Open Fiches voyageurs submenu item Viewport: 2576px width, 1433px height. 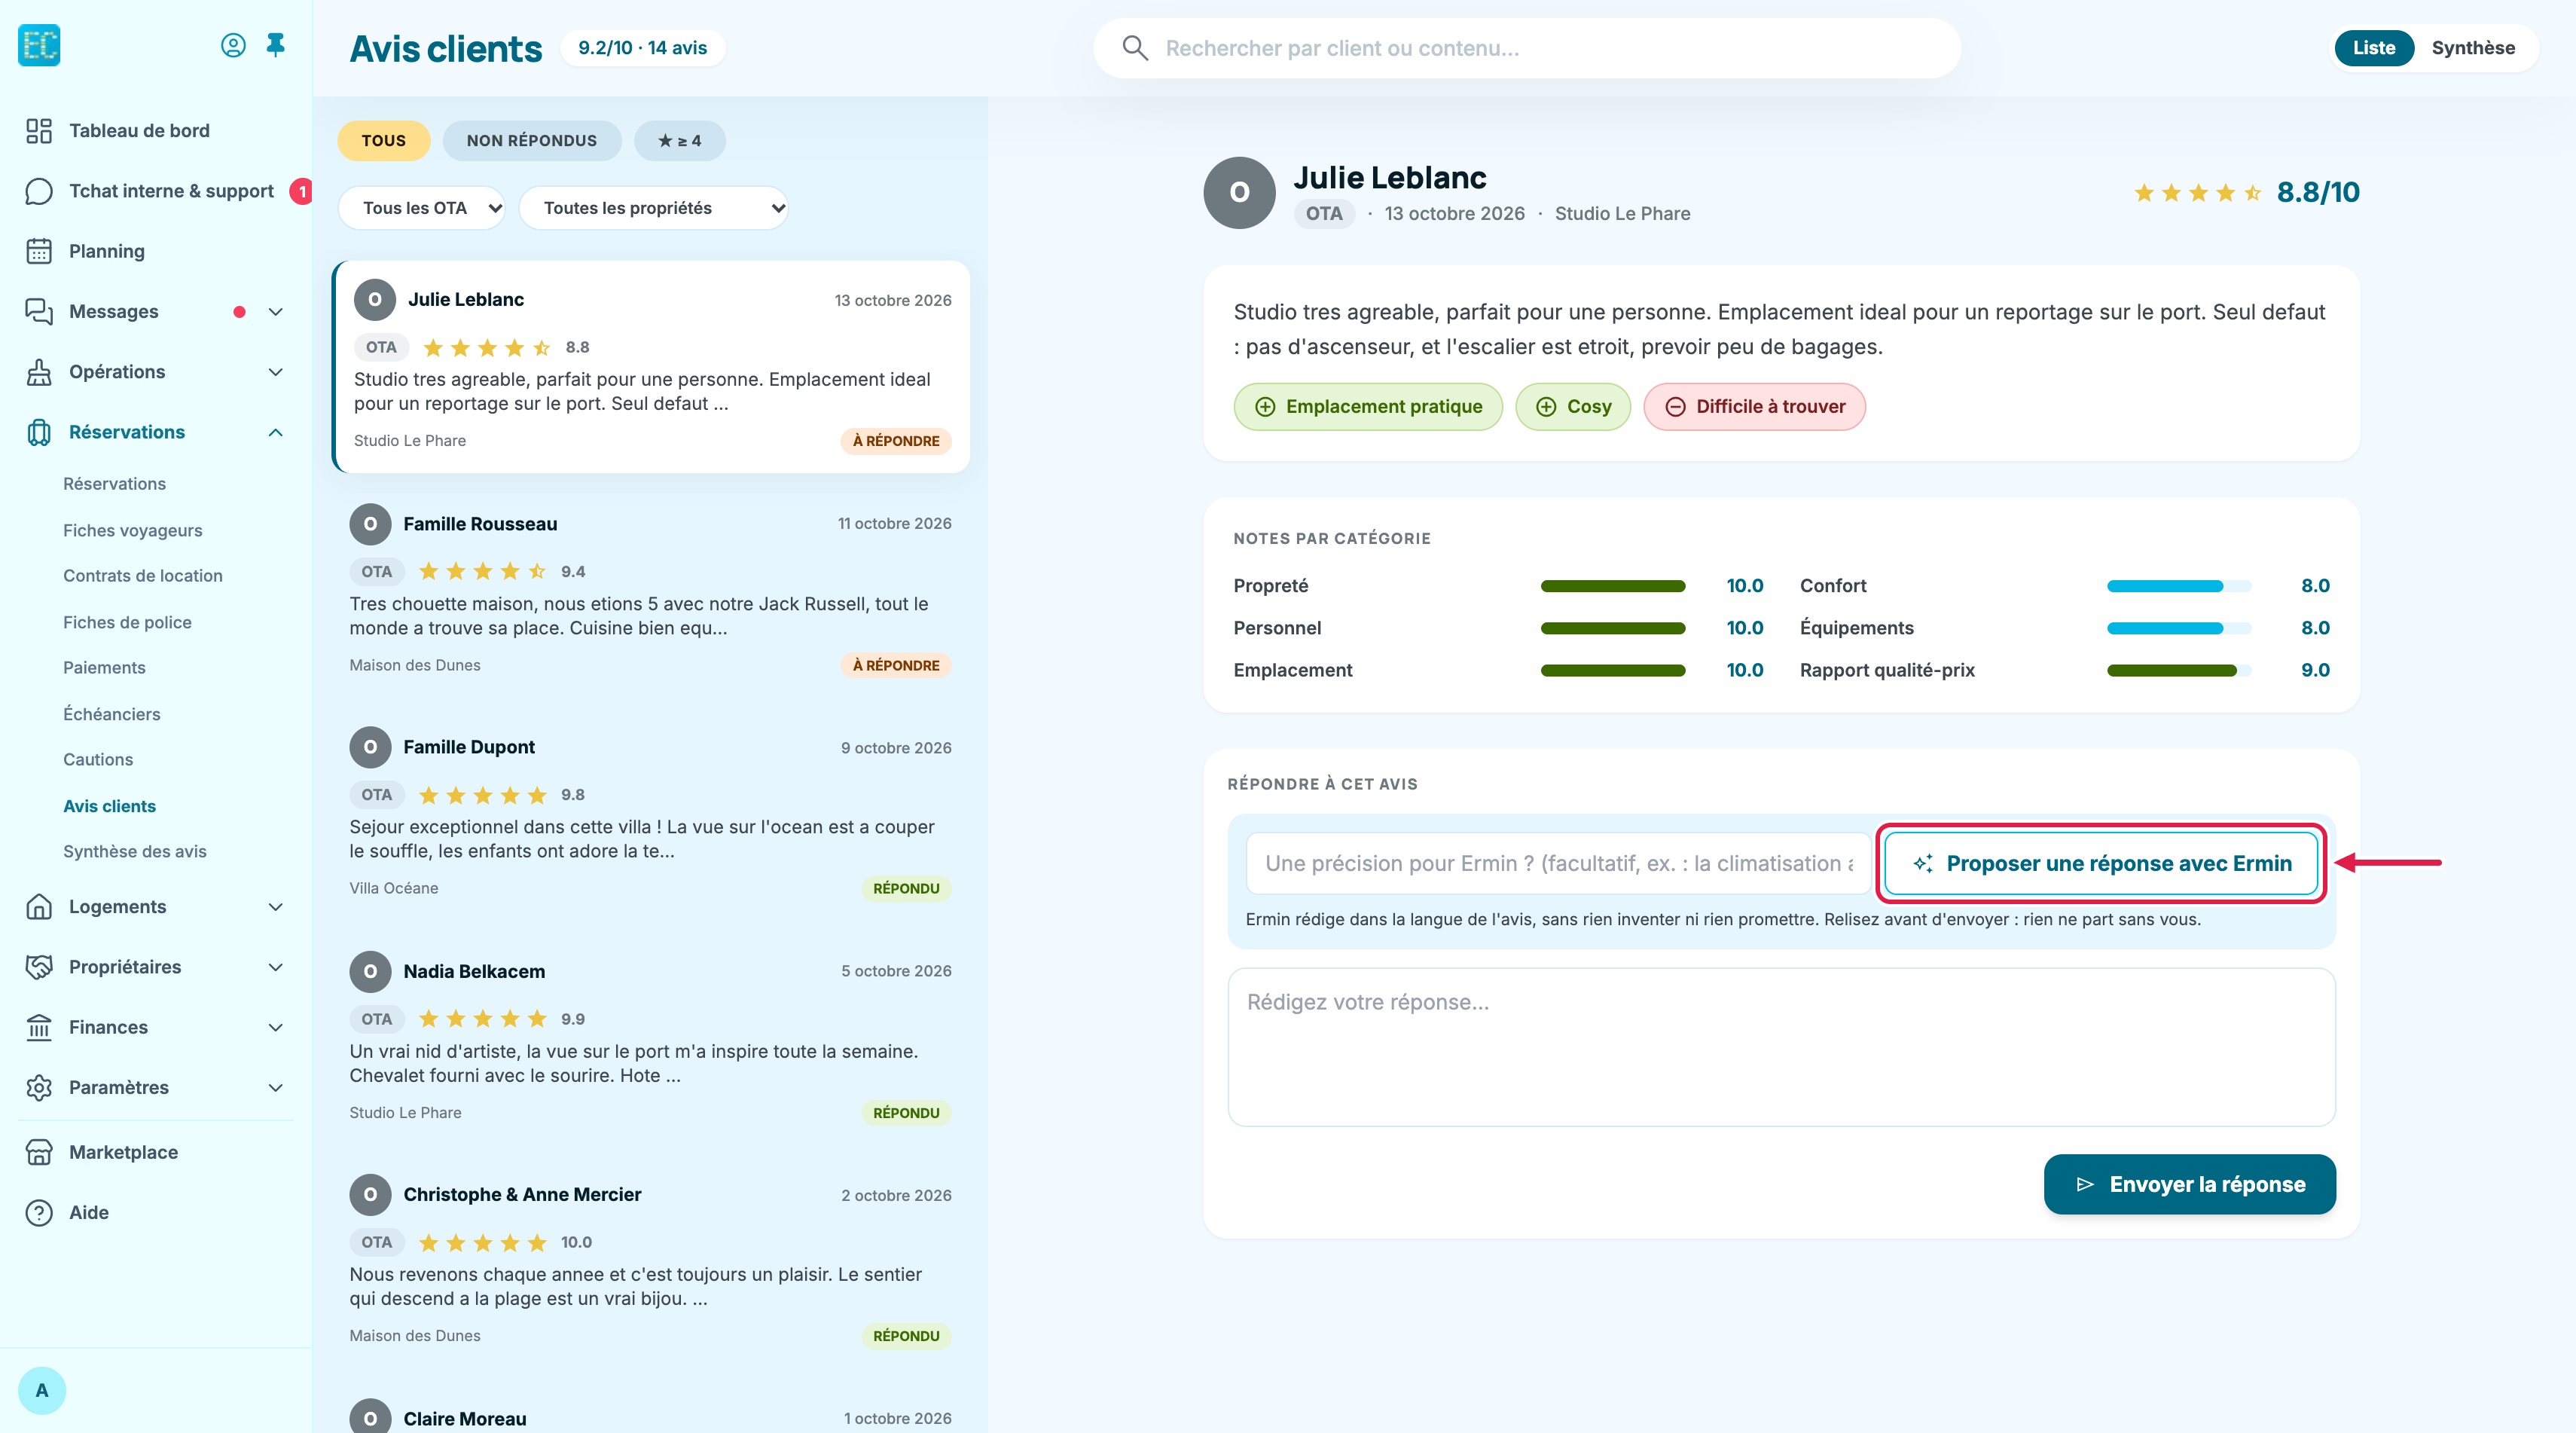pyautogui.click(x=133, y=530)
